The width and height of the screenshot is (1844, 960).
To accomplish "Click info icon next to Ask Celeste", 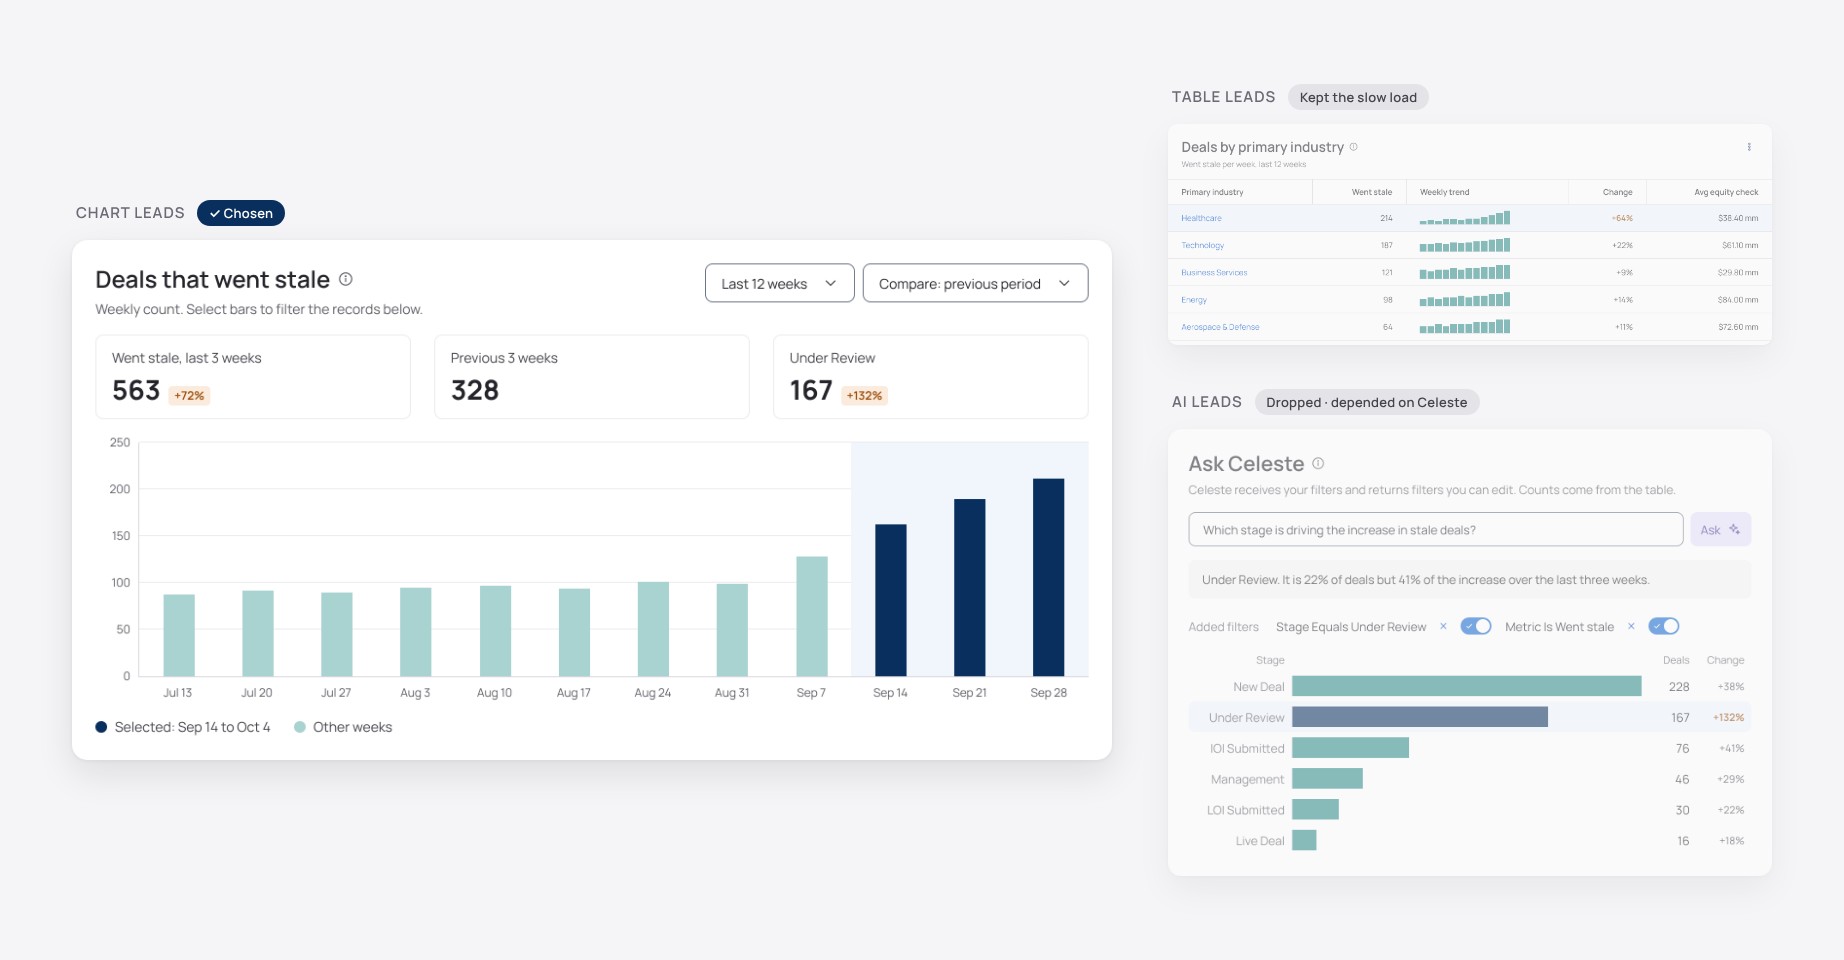I will coord(1318,463).
